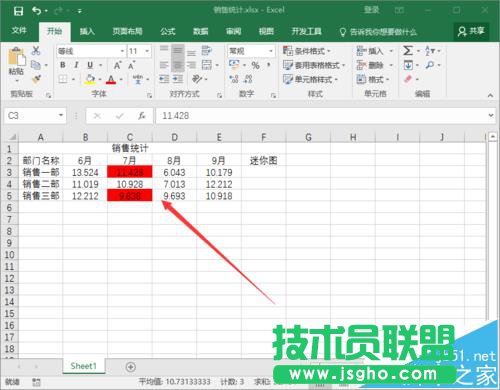Open the font name dropdown

tap(122, 51)
